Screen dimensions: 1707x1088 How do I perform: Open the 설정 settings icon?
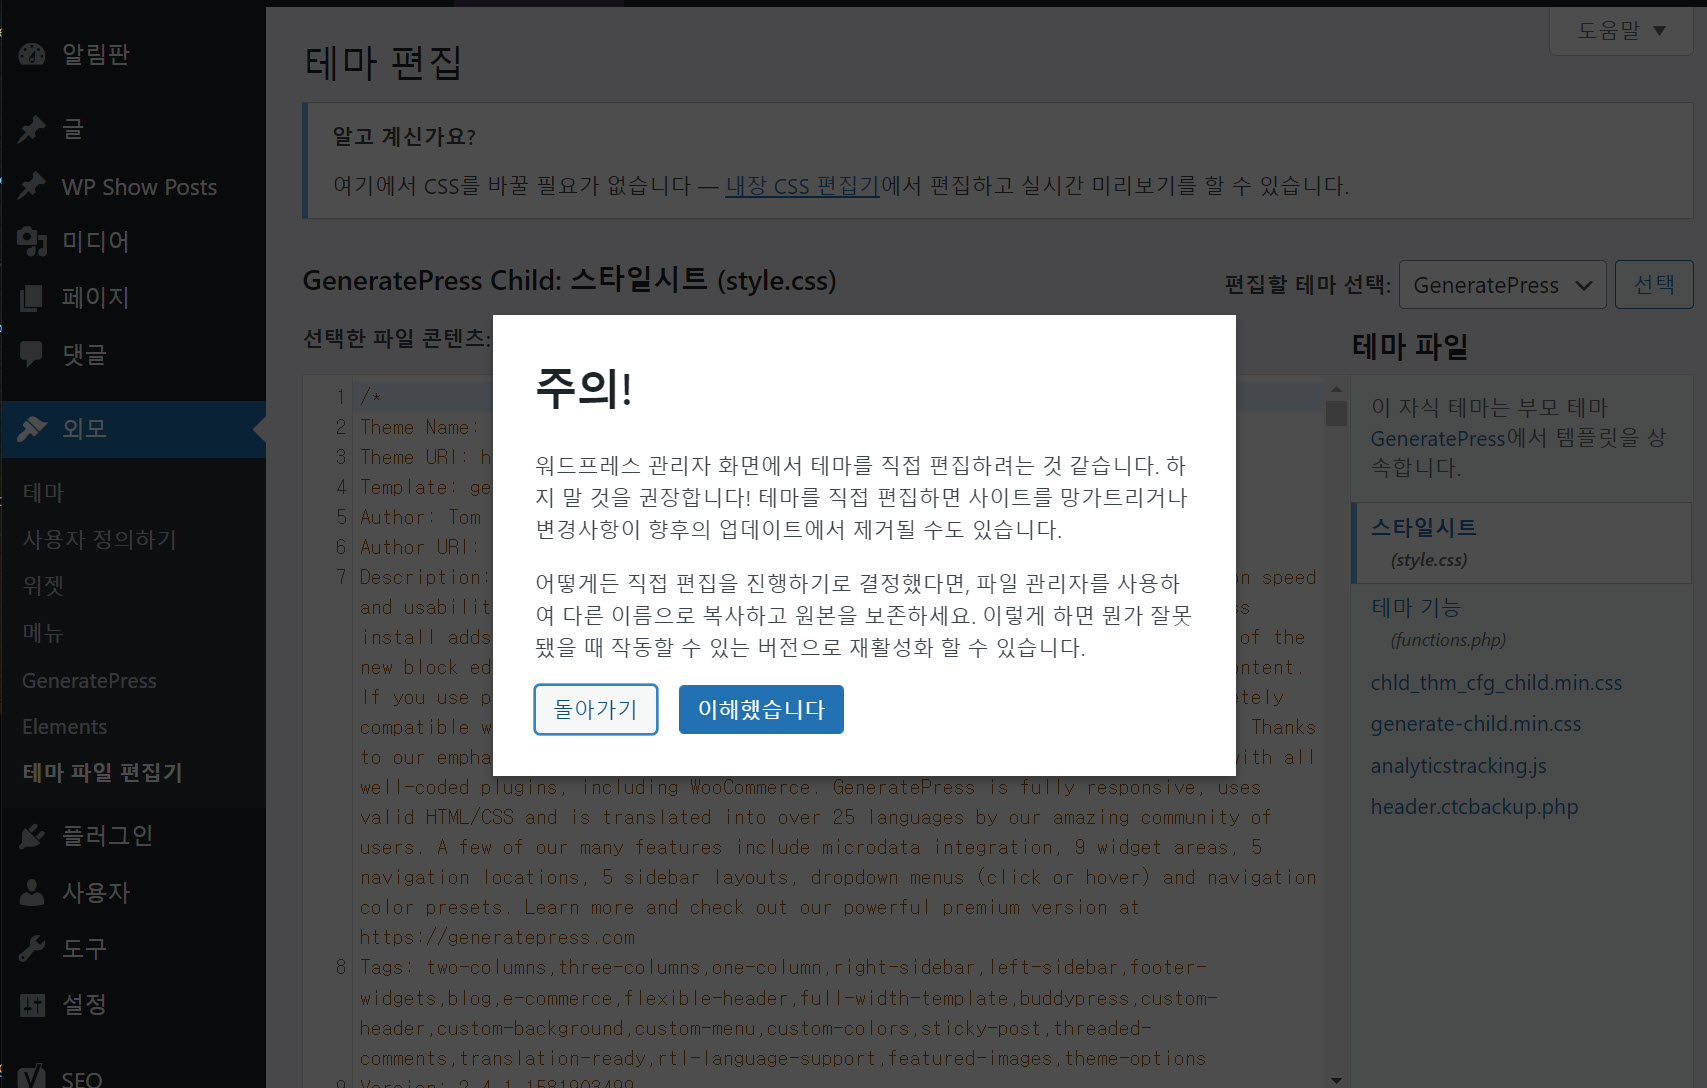pyautogui.click(x=31, y=1004)
